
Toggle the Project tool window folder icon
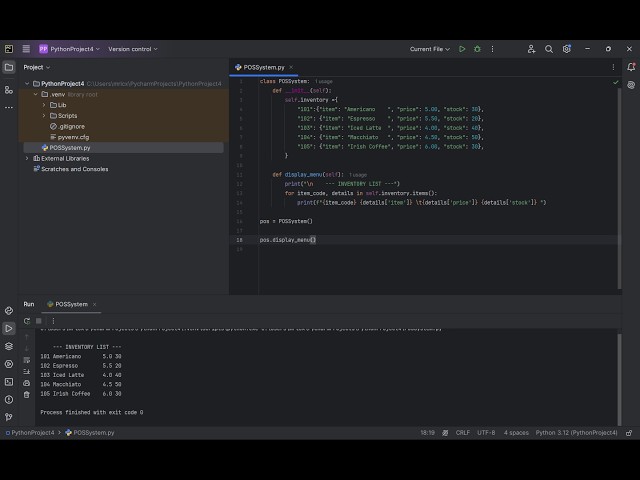tap(9, 67)
